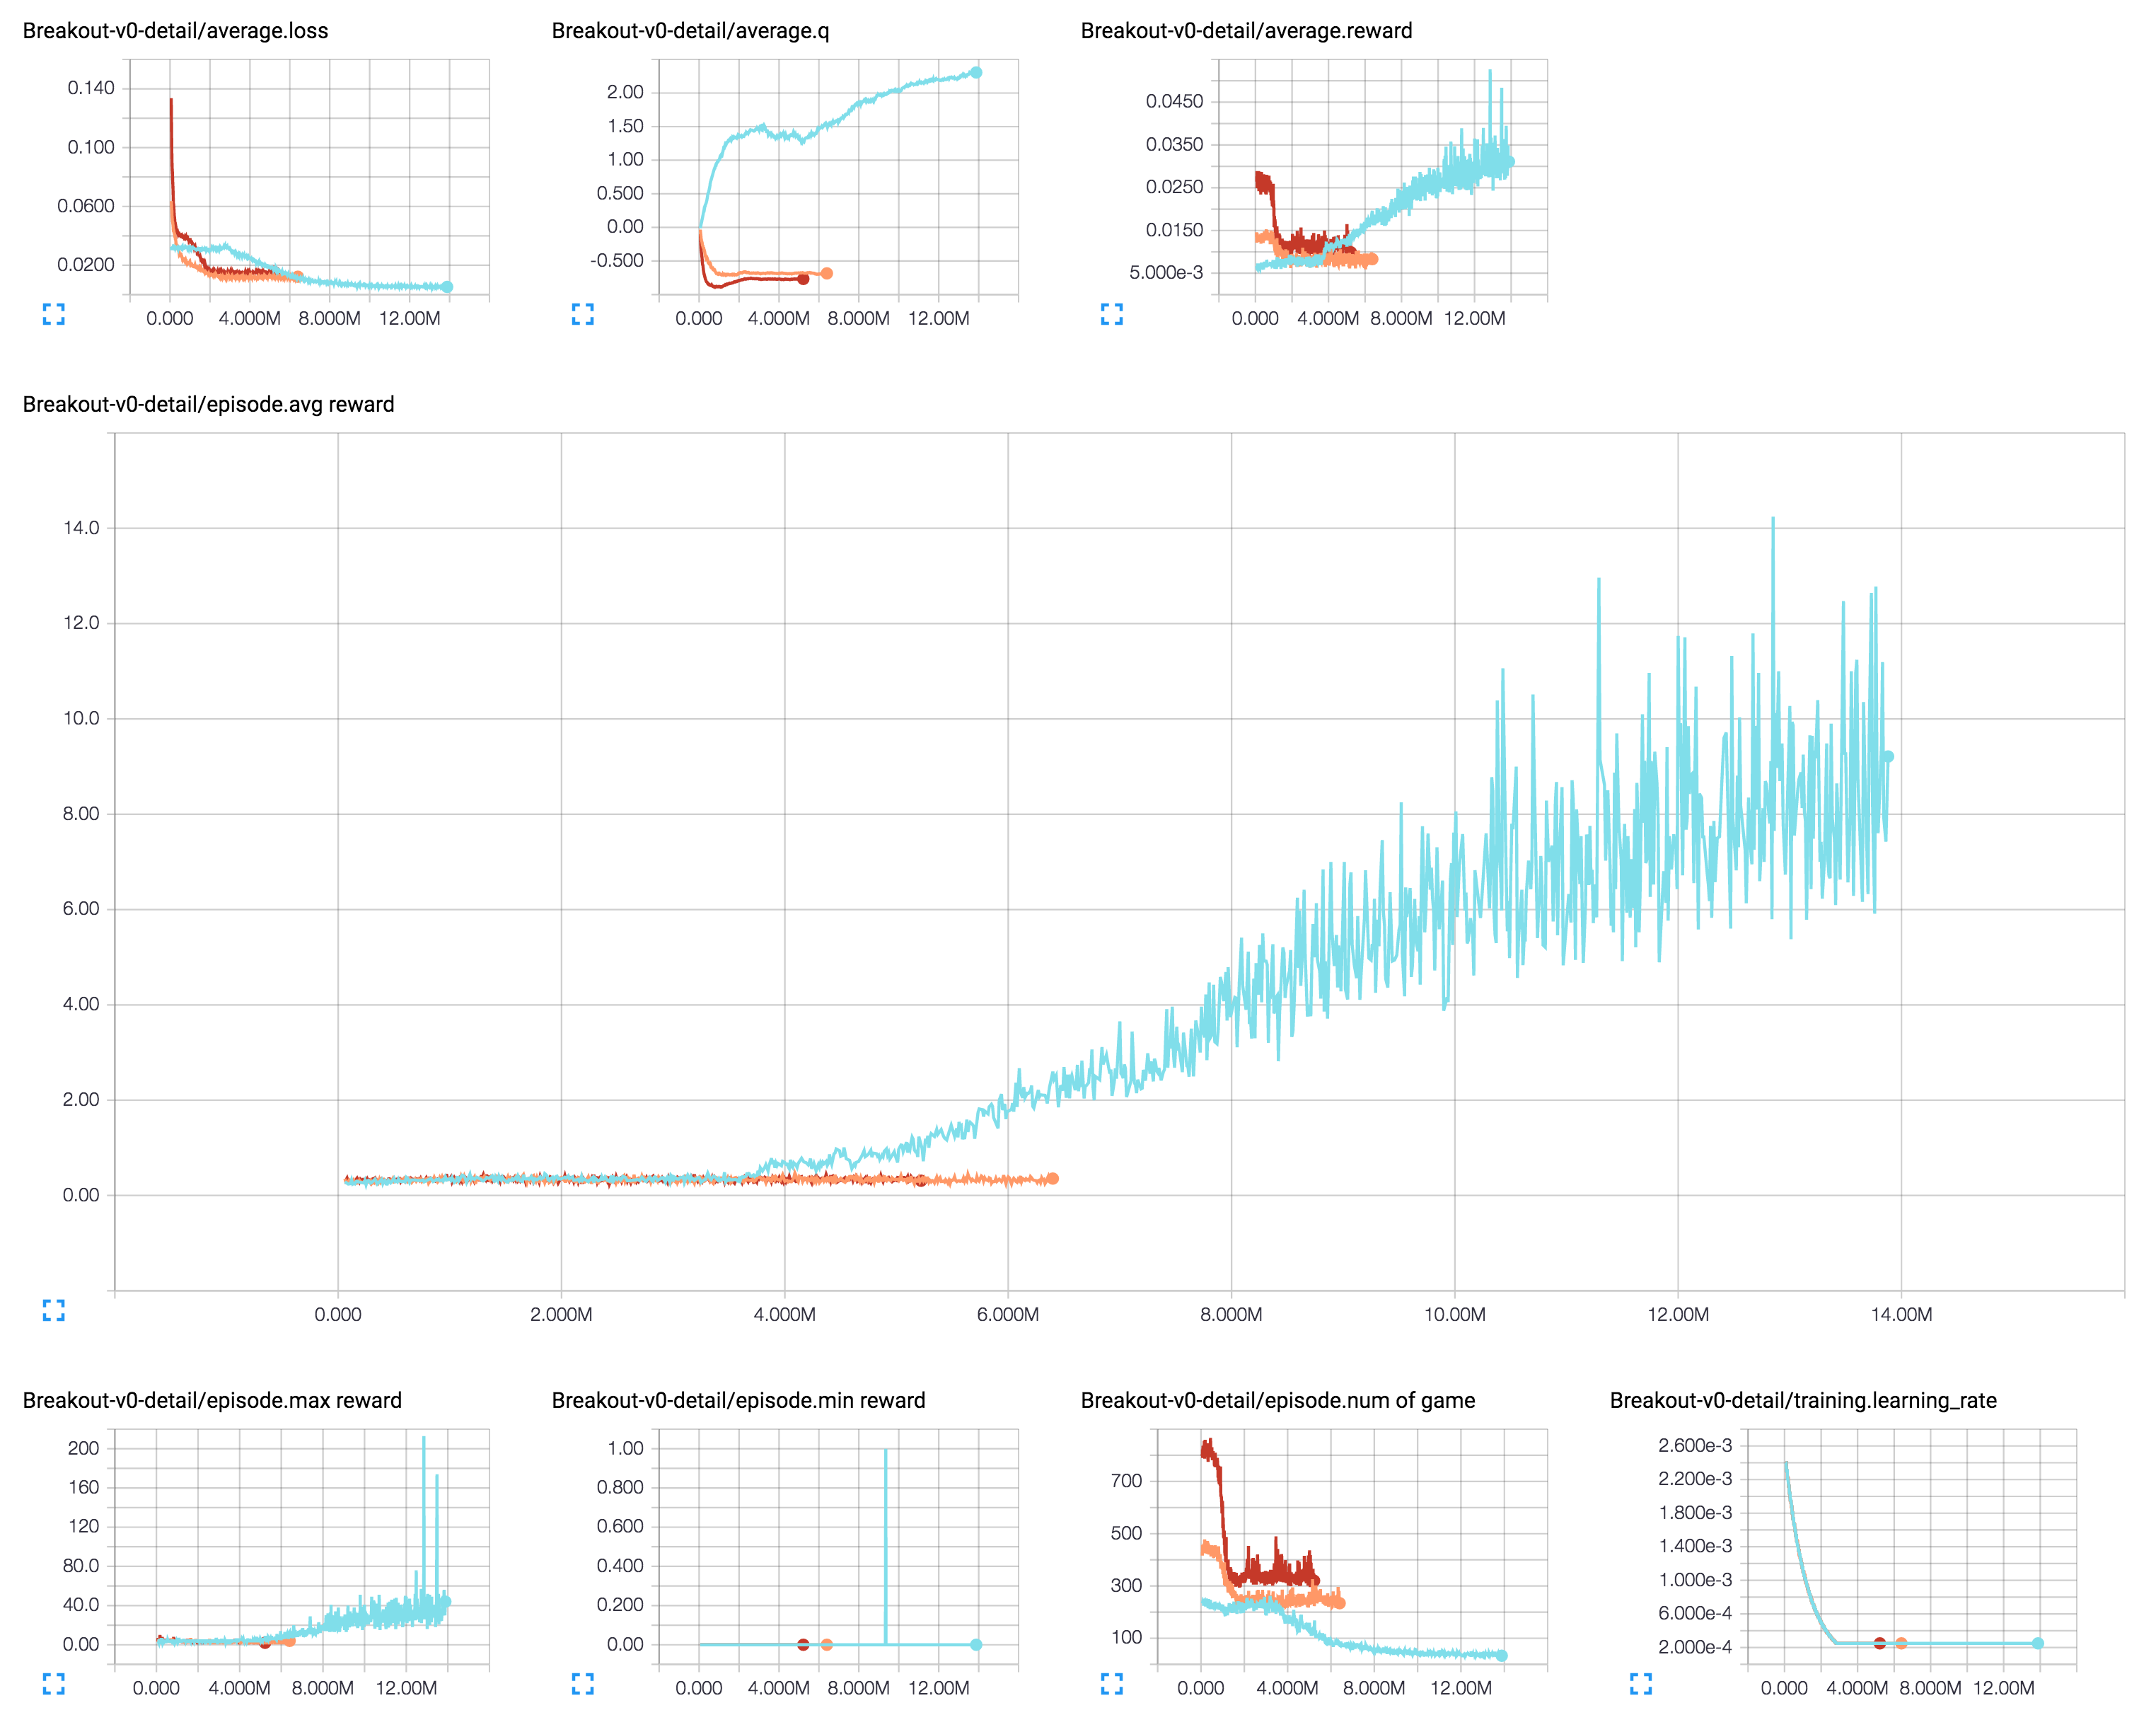Screen dimensions: 2156x1715
Task: Click the expand icon below the episode.min reward chart
Action: click(583, 1684)
